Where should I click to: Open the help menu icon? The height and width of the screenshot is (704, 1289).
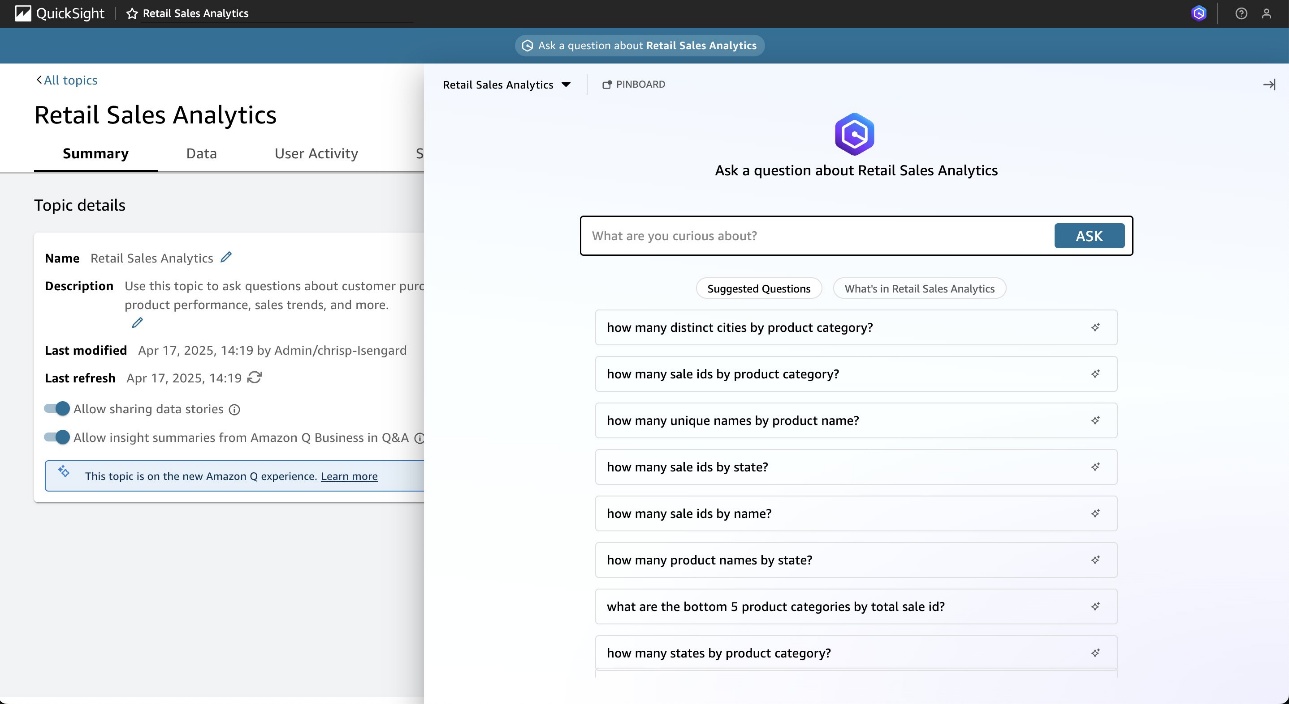(x=1242, y=13)
